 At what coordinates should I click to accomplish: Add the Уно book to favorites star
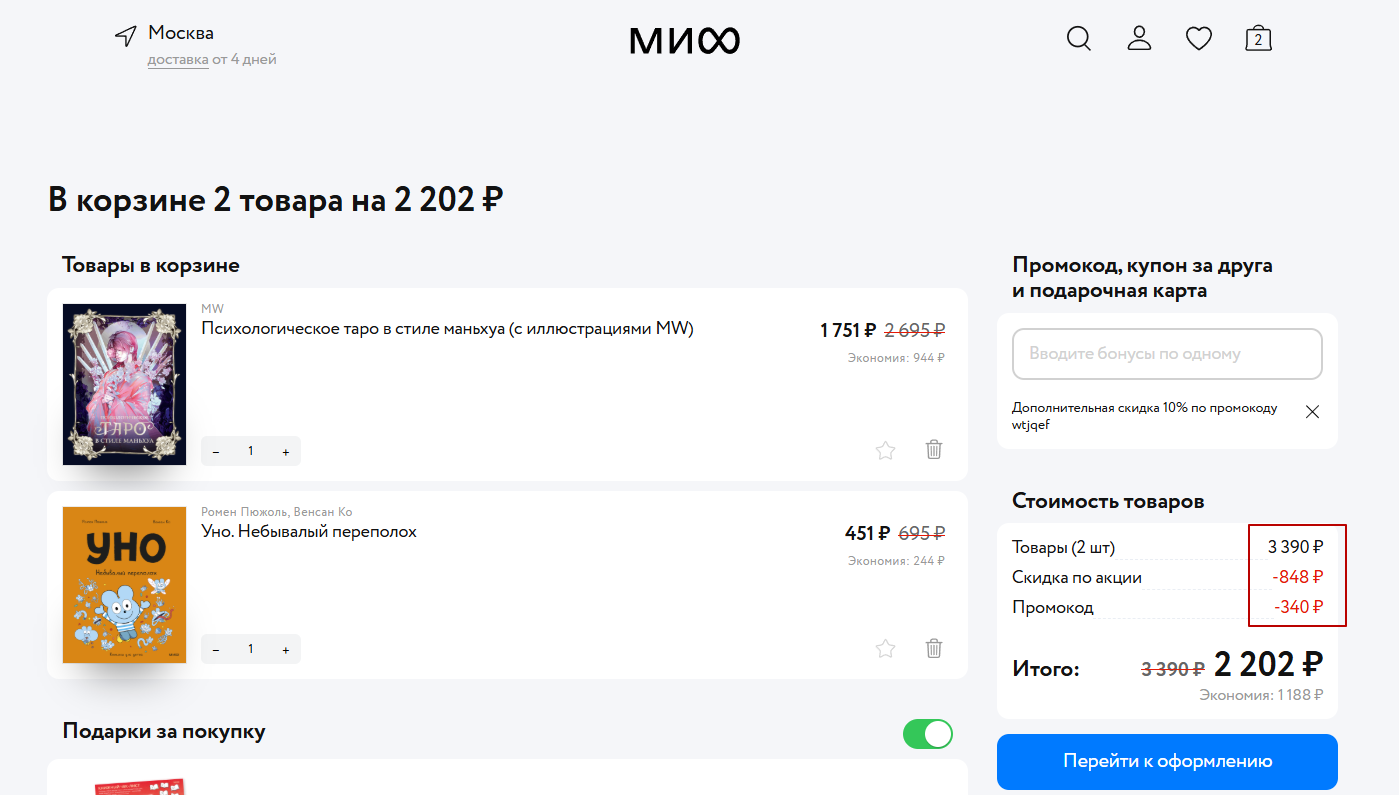click(x=885, y=649)
